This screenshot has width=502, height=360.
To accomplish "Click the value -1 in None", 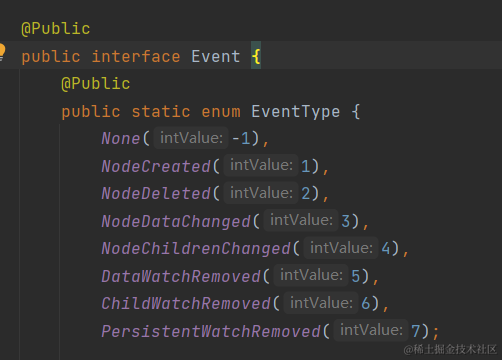I will 241,138.
